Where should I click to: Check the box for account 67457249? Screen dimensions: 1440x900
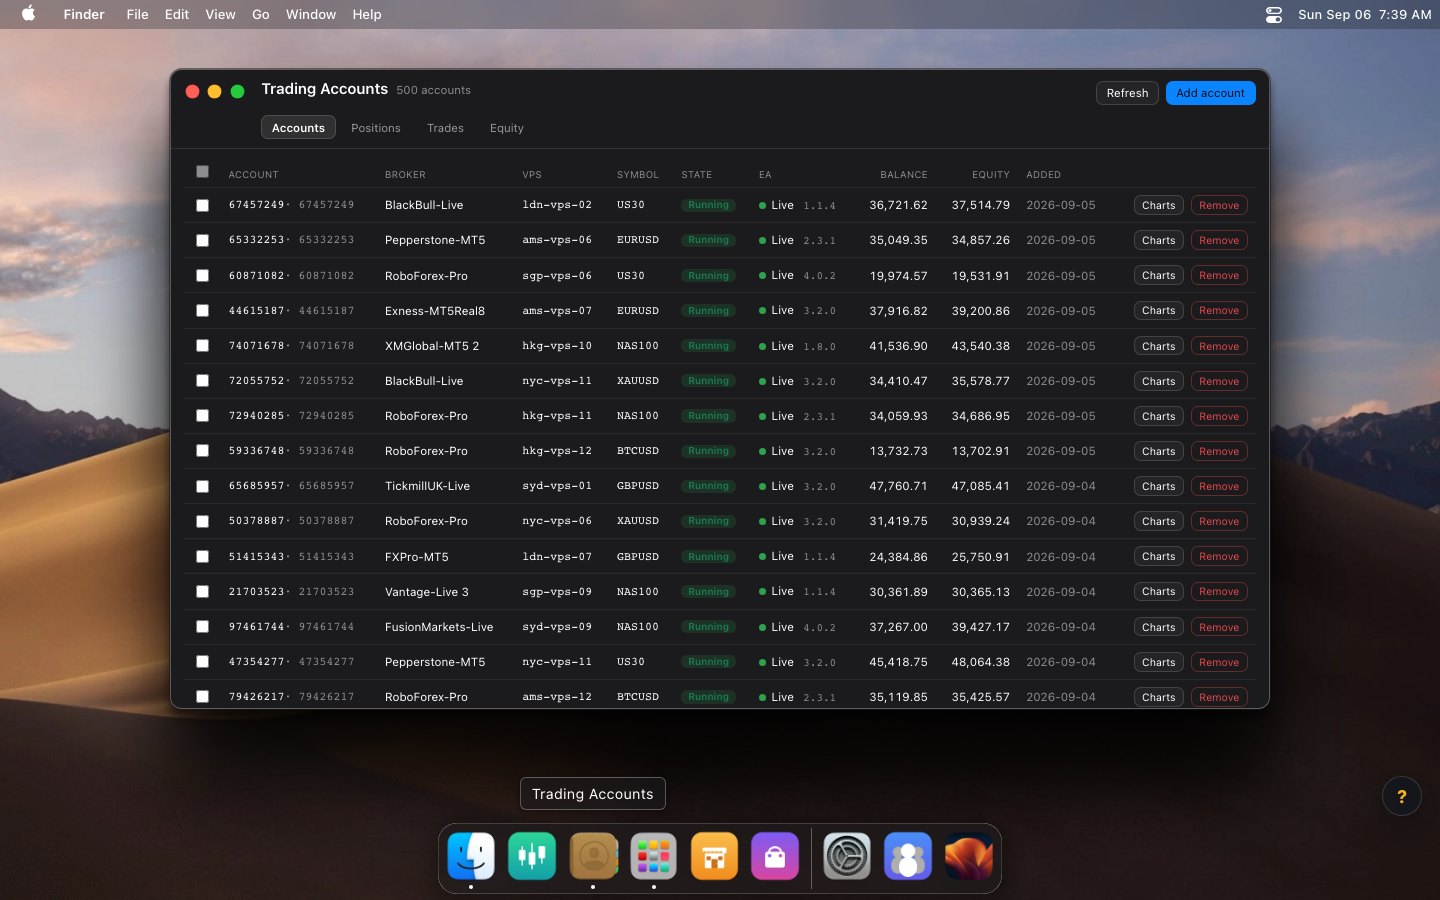(203, 205)
